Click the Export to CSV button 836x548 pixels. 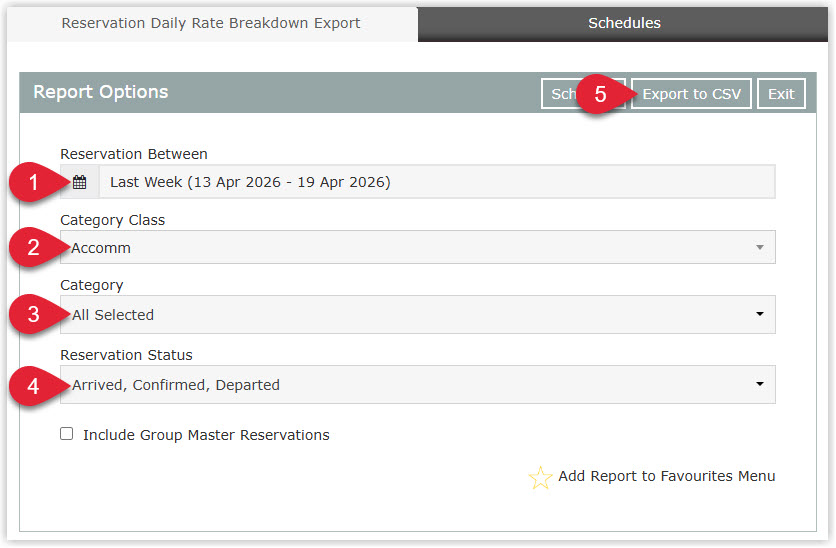691,94
